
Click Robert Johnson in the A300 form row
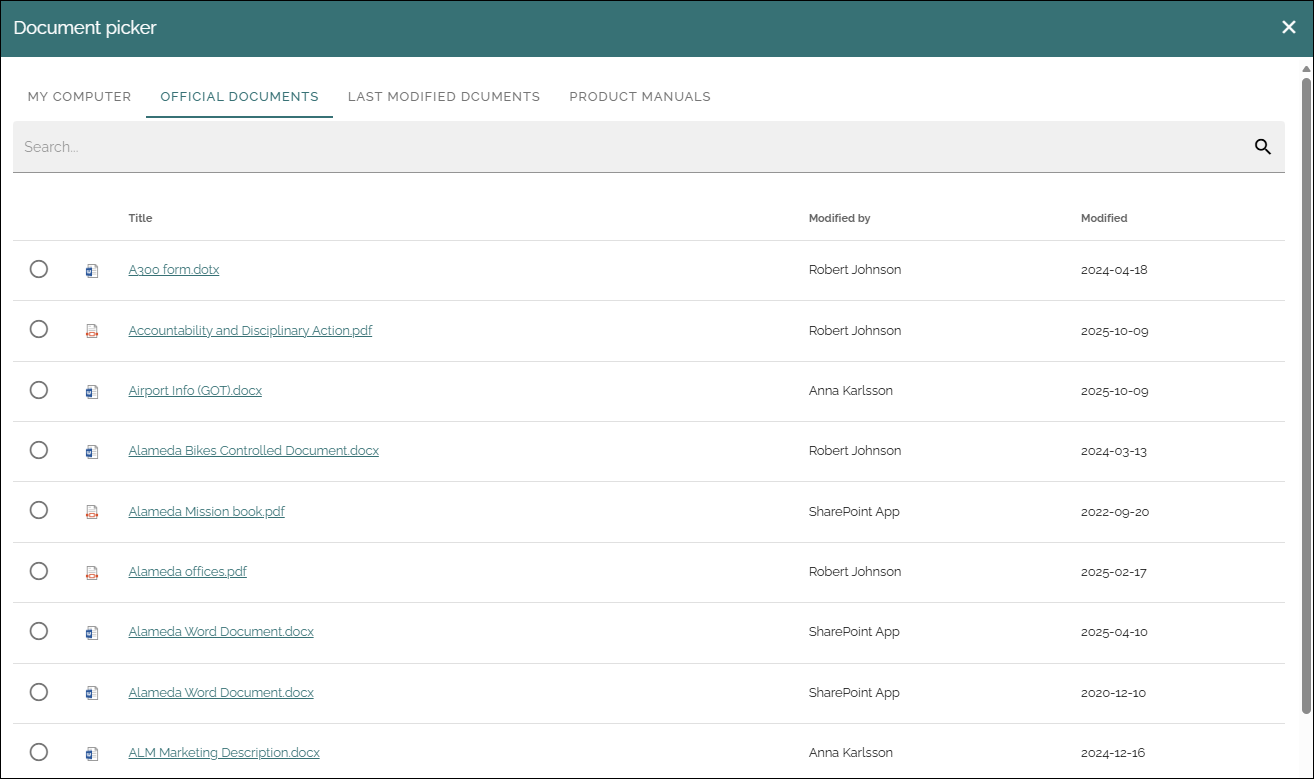(x=855, y=270)
